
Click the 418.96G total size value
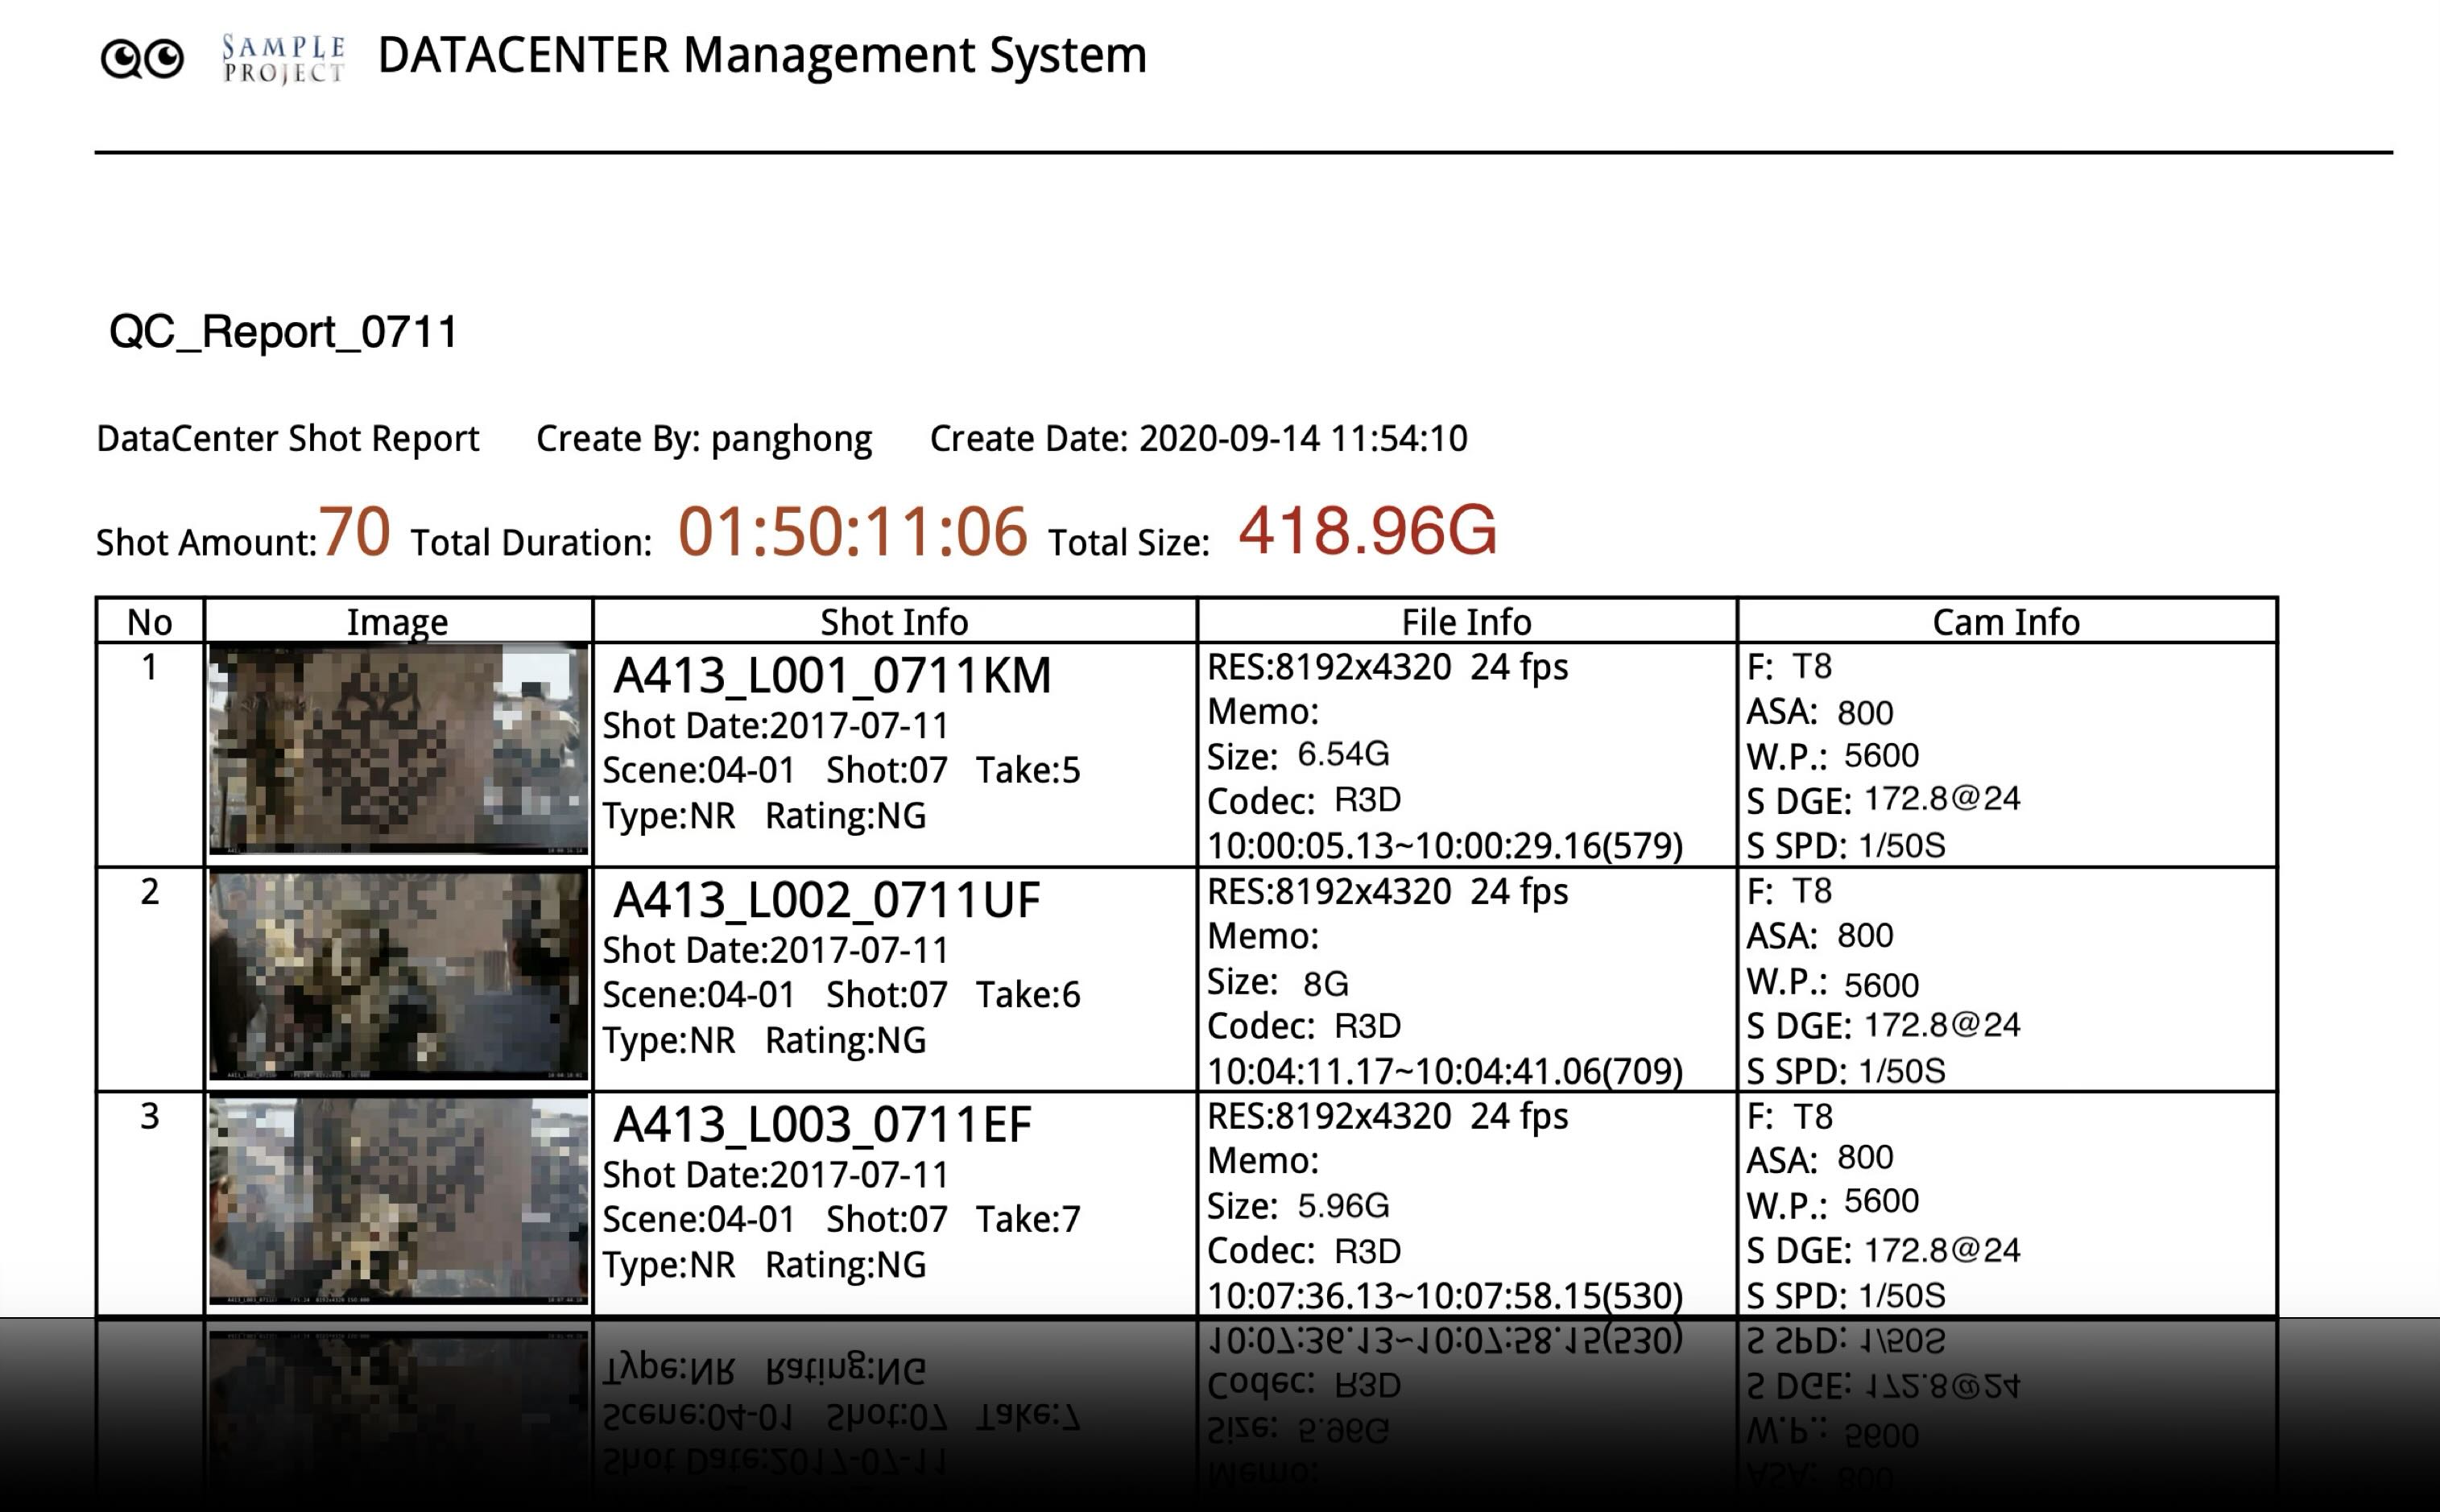pyautogui.click(x=1367, y=531)
